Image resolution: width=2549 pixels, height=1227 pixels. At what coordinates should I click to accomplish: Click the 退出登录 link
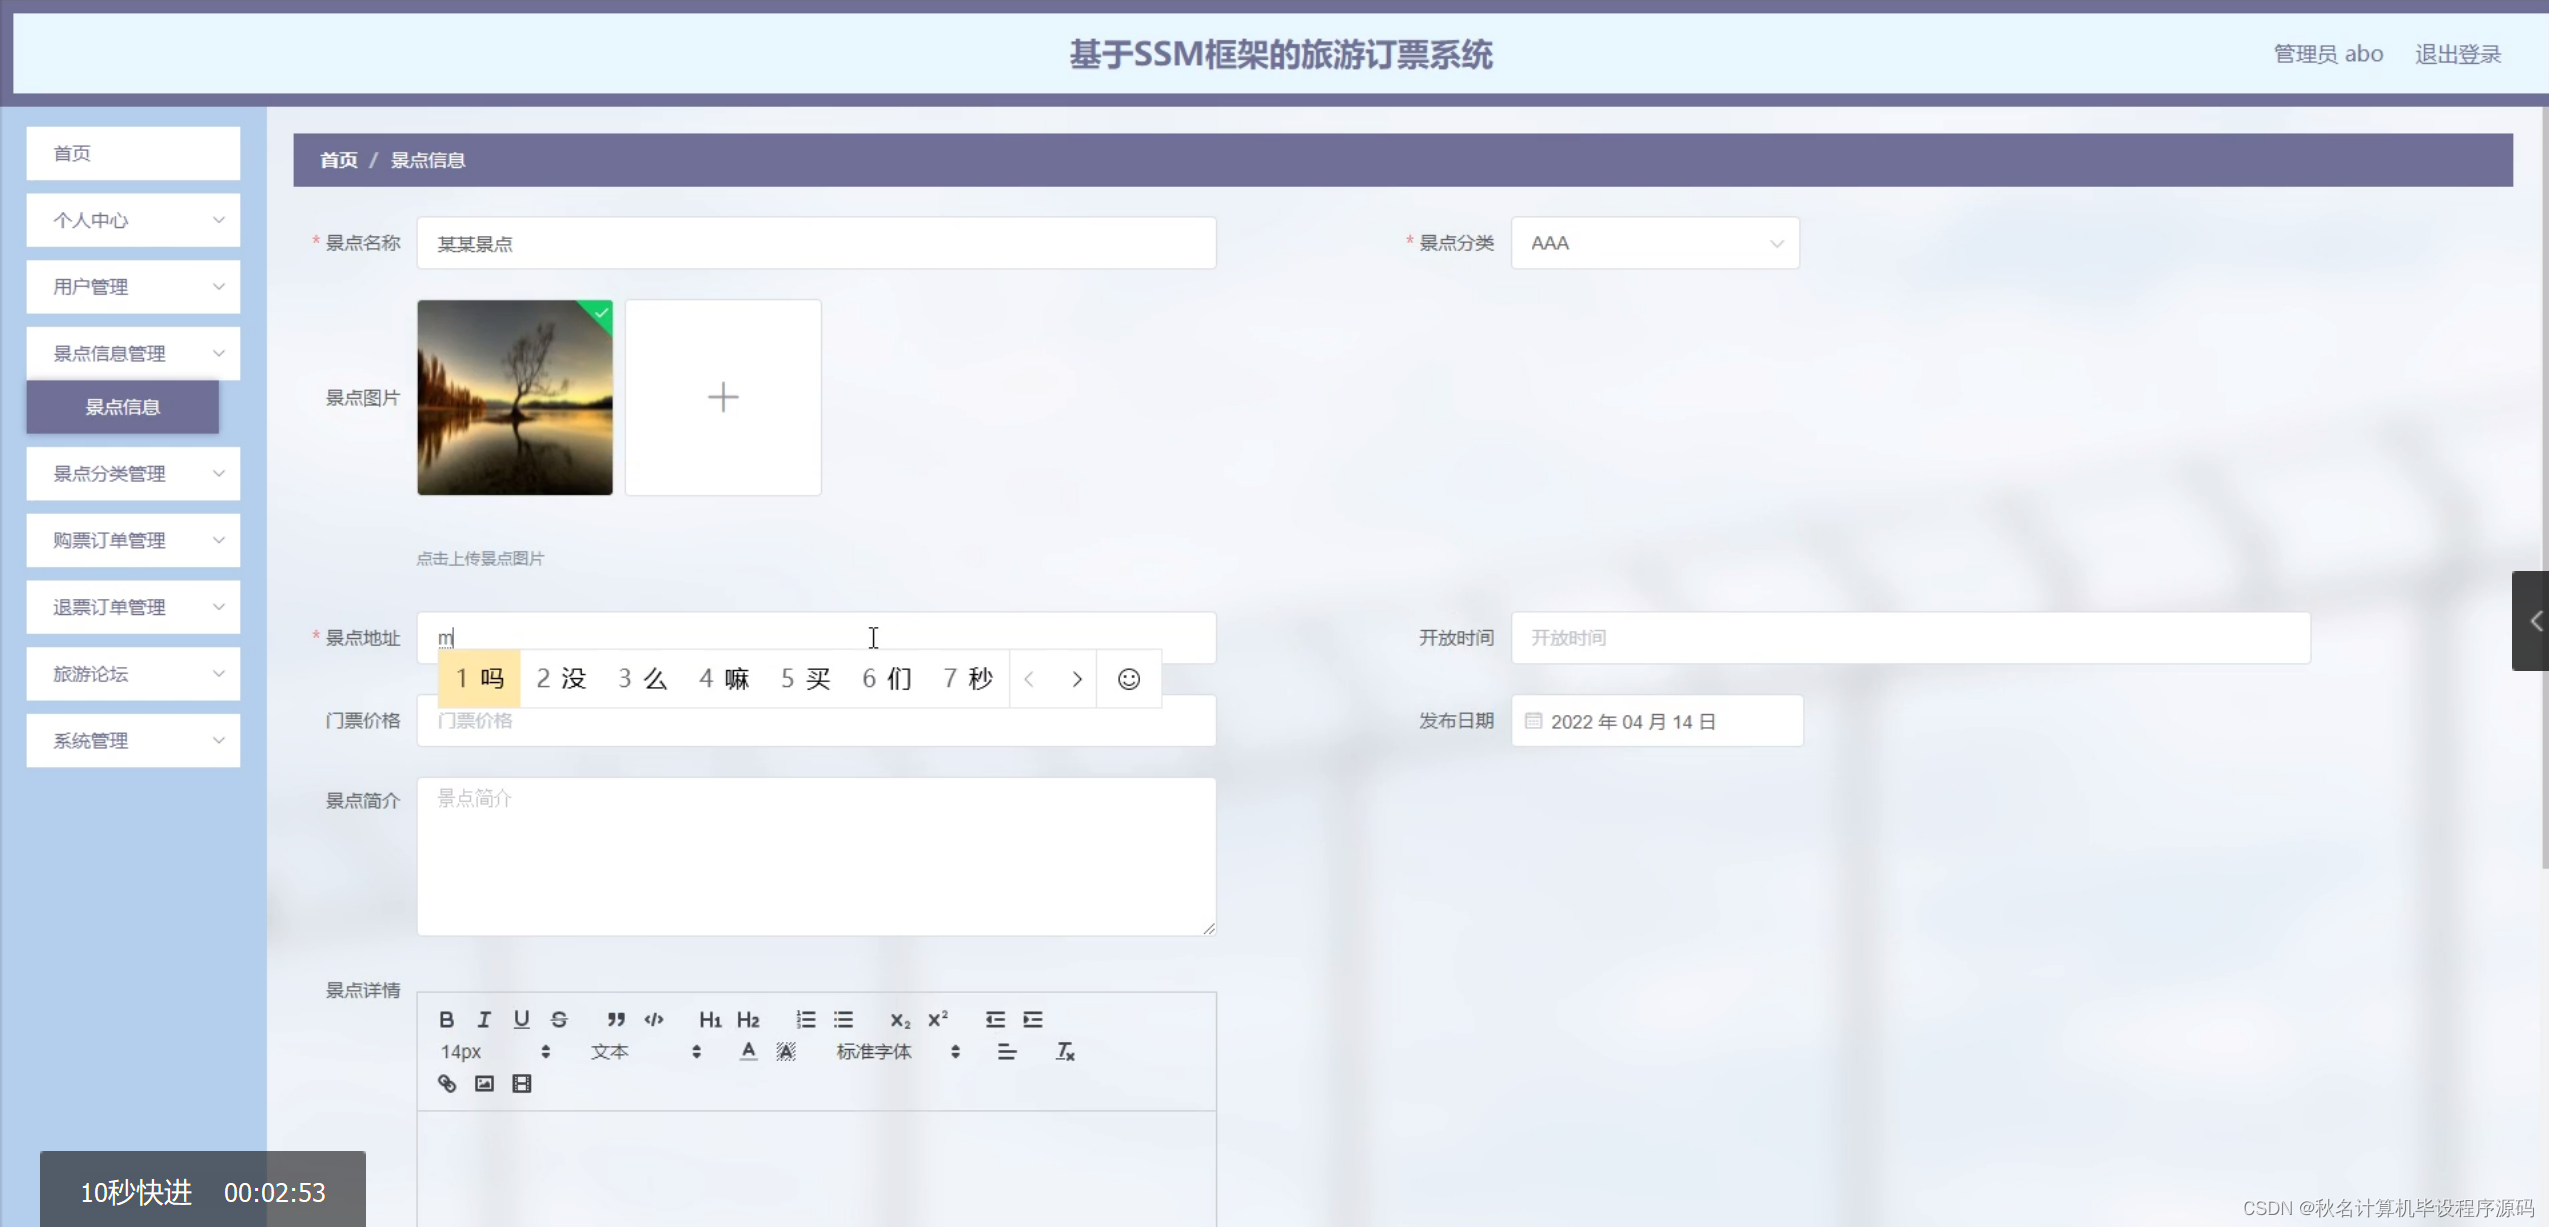pos(2457,54)
